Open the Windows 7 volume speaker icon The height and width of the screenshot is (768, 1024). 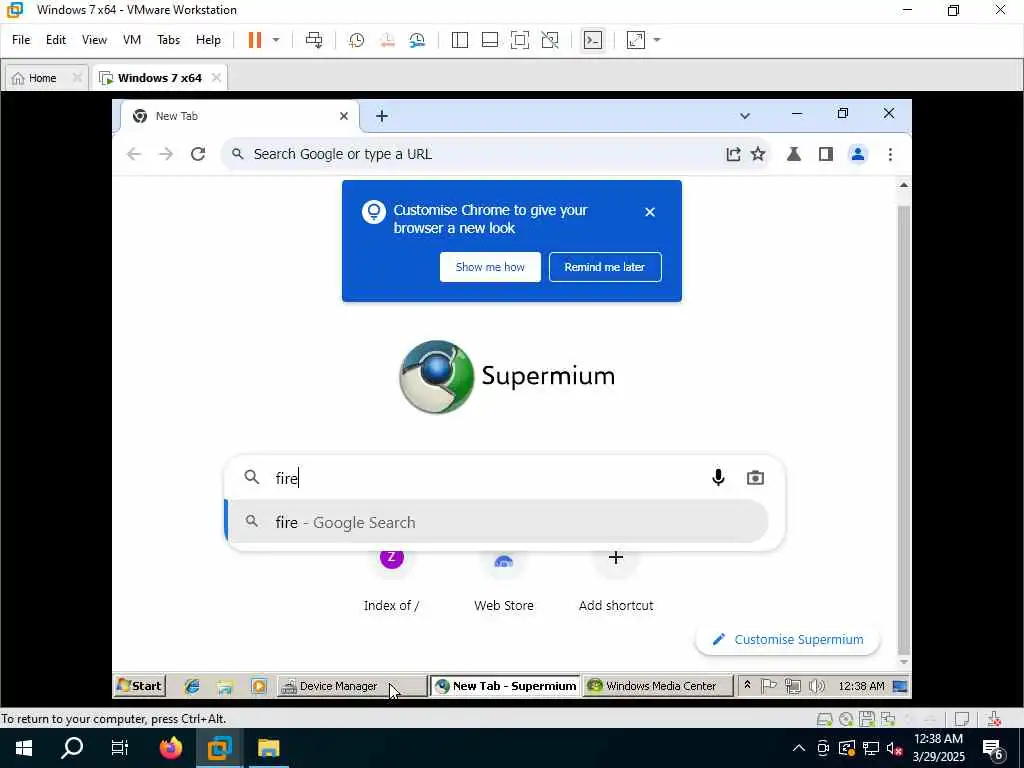coord(816,686)
